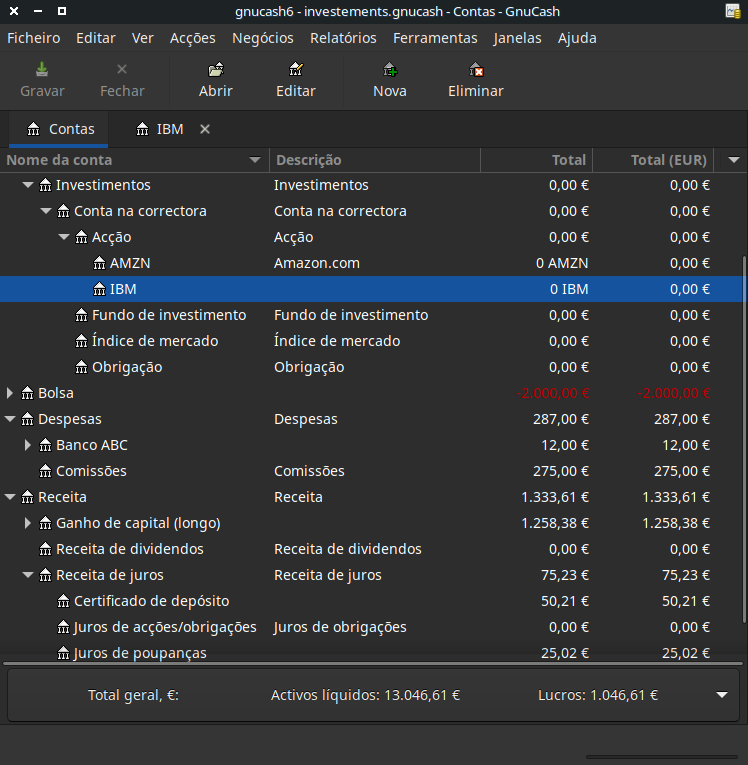The width and height of the screenshot is (748, 765).
Task: Click the bank icon in the Contas tab
Action: coord(35,129)
